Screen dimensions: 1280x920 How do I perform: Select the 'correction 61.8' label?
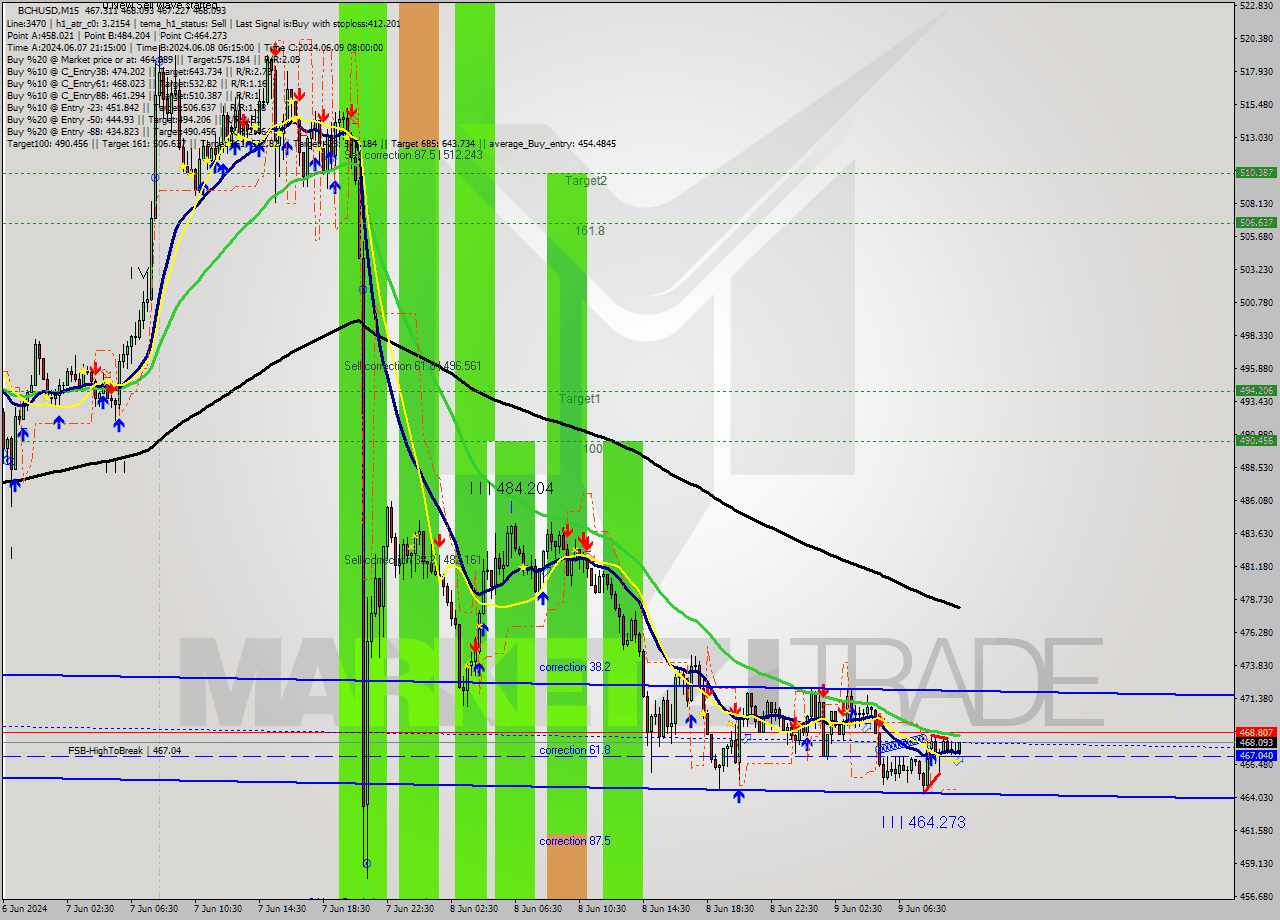(575, 750)
